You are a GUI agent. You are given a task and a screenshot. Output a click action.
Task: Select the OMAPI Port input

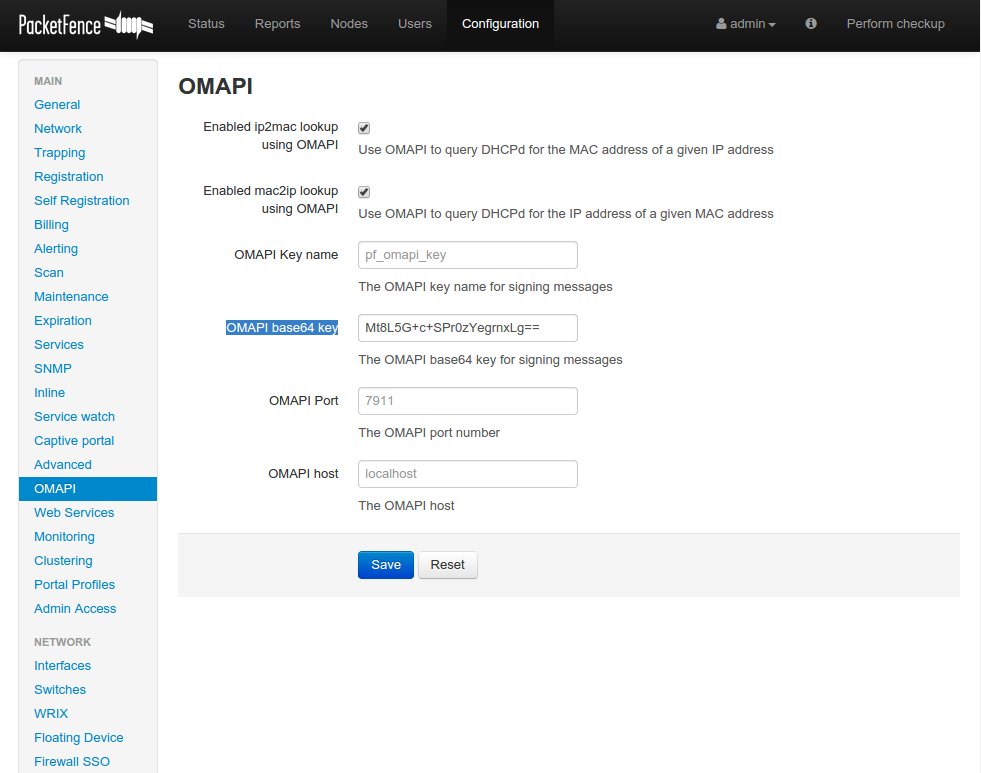coord(467,401)
